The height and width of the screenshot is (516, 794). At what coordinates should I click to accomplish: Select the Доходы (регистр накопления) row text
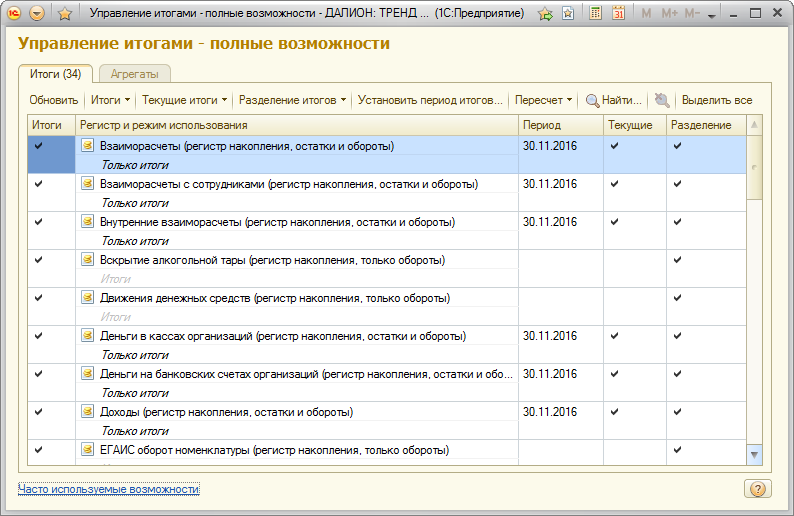pyautogui.click(x=226, y=412)
